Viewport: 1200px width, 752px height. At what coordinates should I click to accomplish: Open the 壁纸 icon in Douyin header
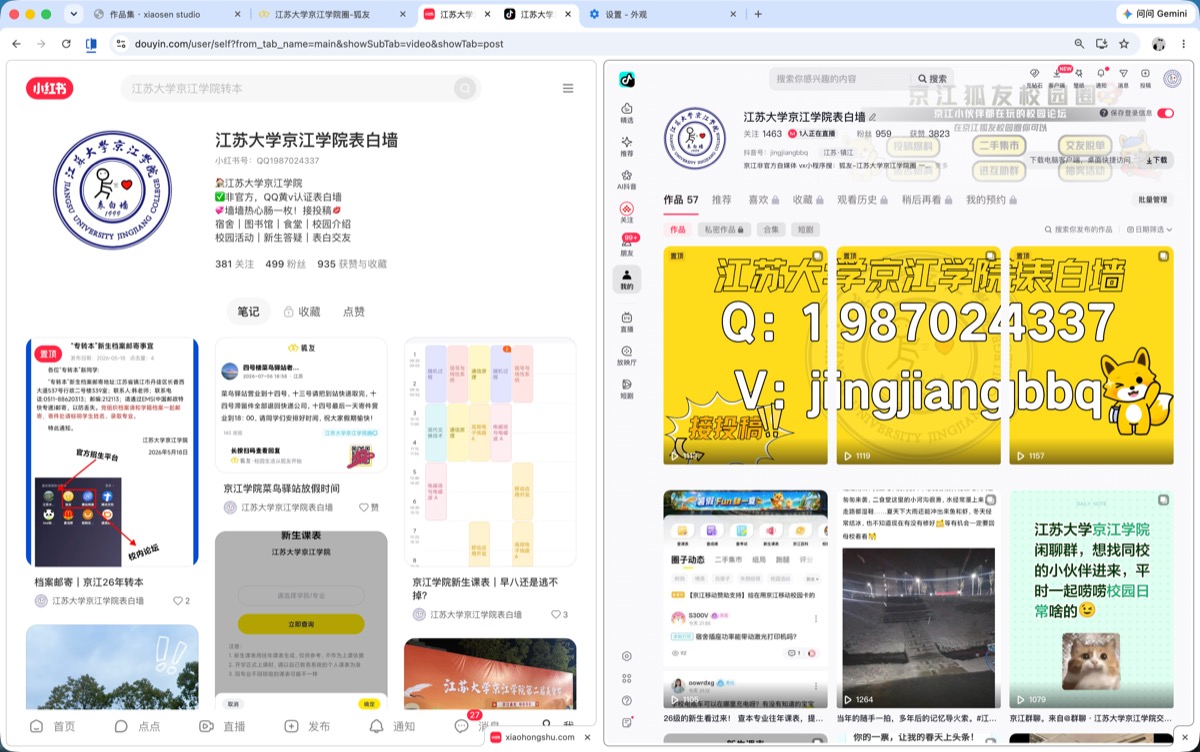tap(1079, 74)
